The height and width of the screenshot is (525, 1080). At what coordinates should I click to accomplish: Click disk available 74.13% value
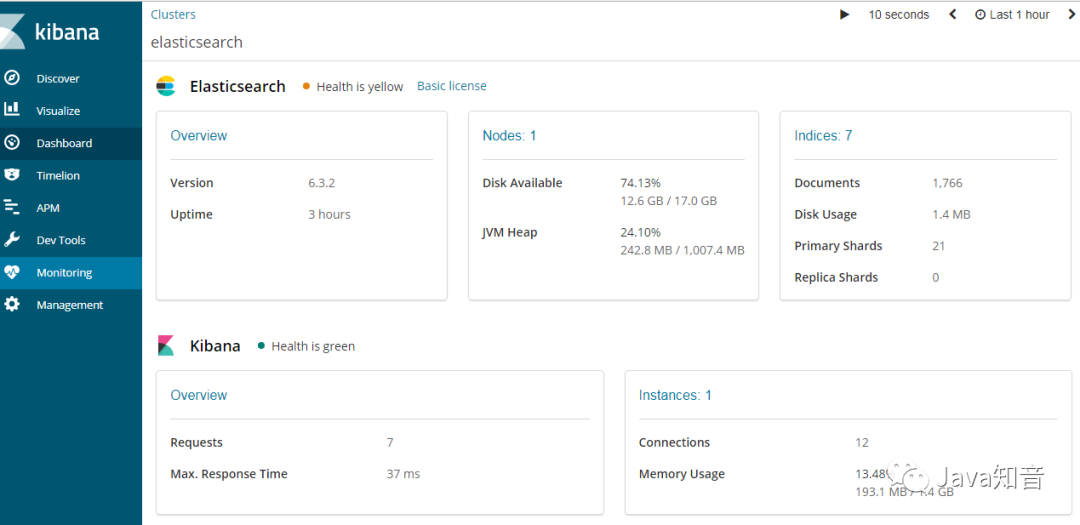(641, 183)
